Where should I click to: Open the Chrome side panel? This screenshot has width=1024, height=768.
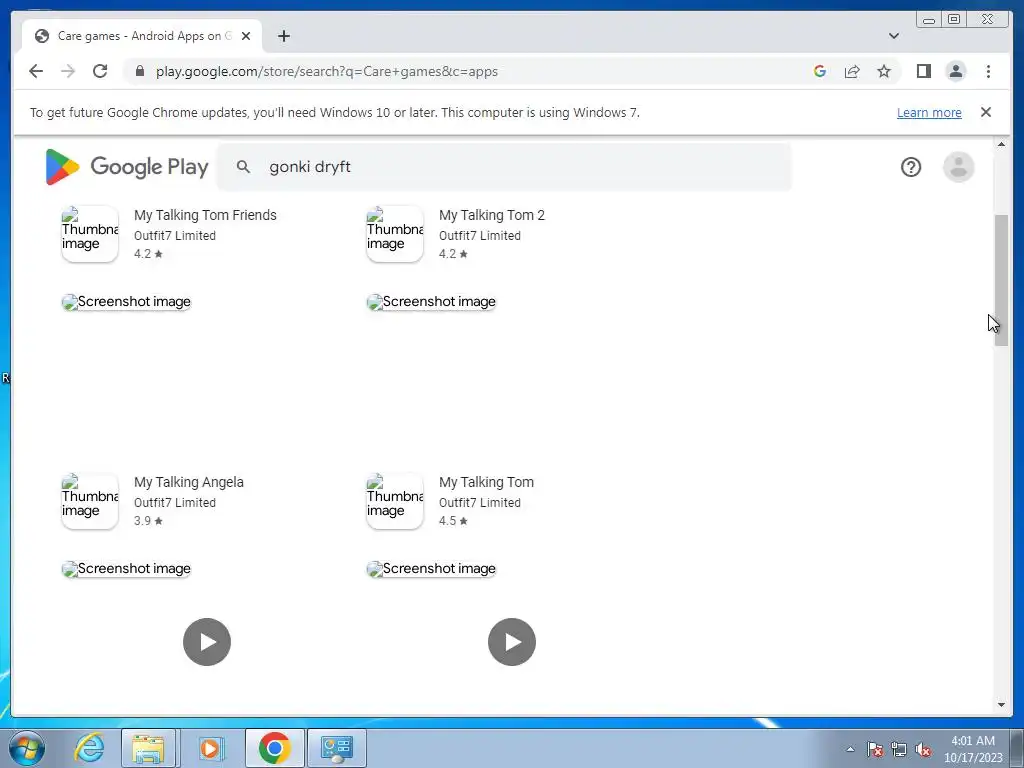pyautogui.click(x=923, y=71)
